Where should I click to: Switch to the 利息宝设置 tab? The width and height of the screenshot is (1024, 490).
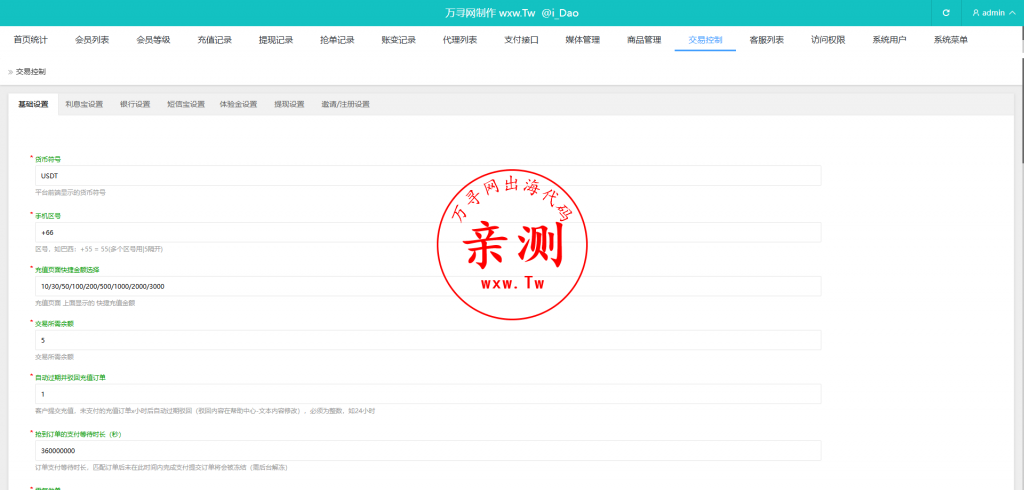tap(84, 105)
